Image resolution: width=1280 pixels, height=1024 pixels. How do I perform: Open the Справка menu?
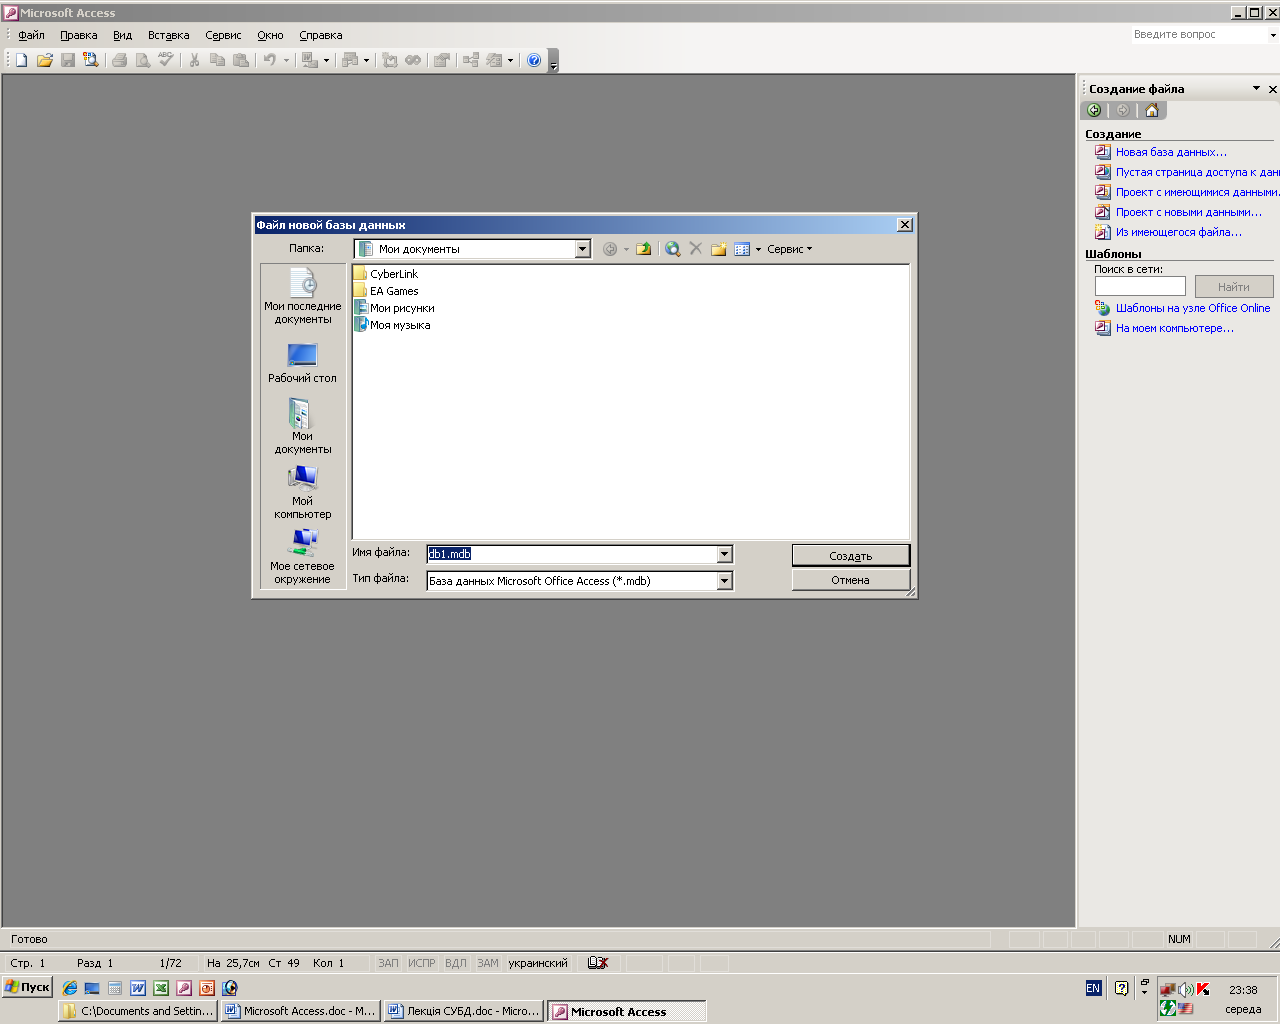[320, 35]
